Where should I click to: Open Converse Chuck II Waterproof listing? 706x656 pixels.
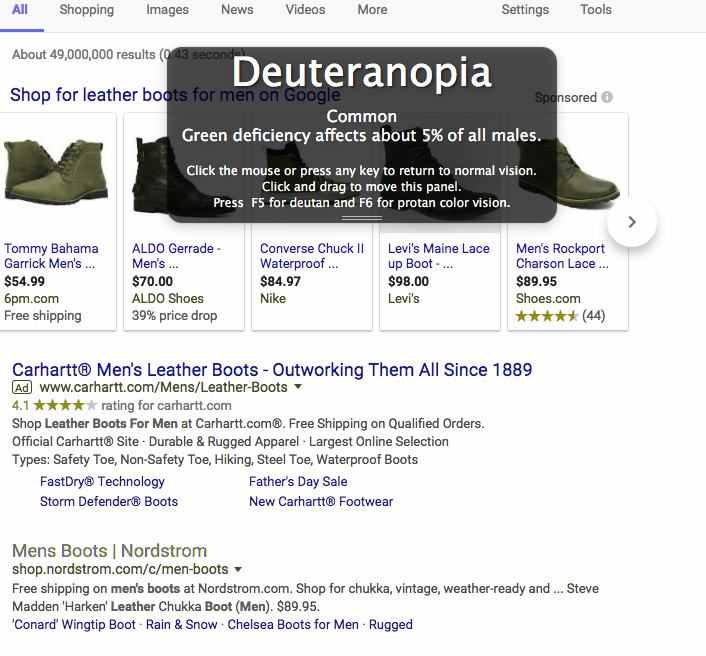312,256
